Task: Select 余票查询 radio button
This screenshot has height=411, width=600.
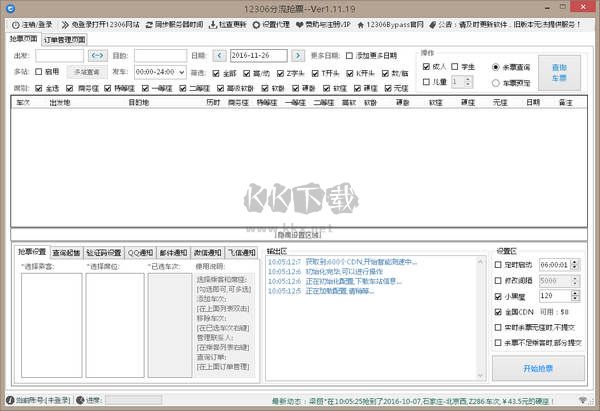Action: 496,67
